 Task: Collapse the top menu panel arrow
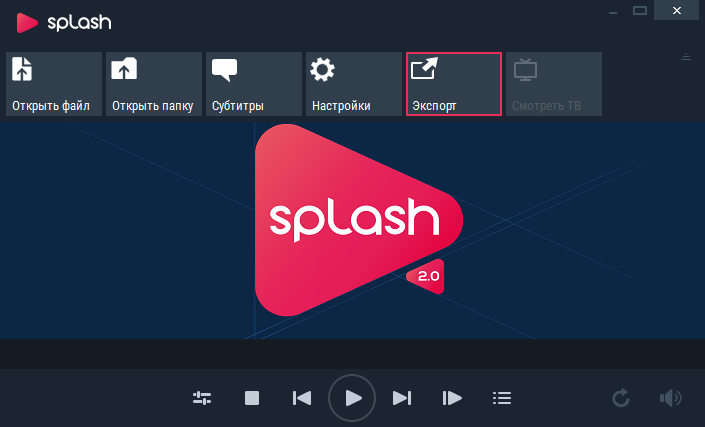[x=686, y=57]
